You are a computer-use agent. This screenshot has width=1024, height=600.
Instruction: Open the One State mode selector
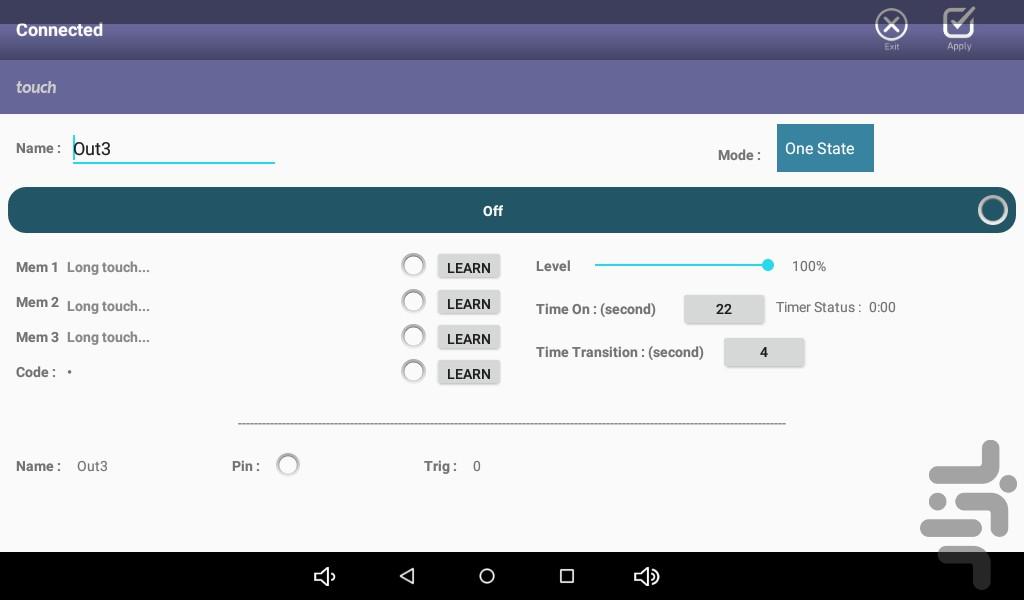[x=825, y=148]
